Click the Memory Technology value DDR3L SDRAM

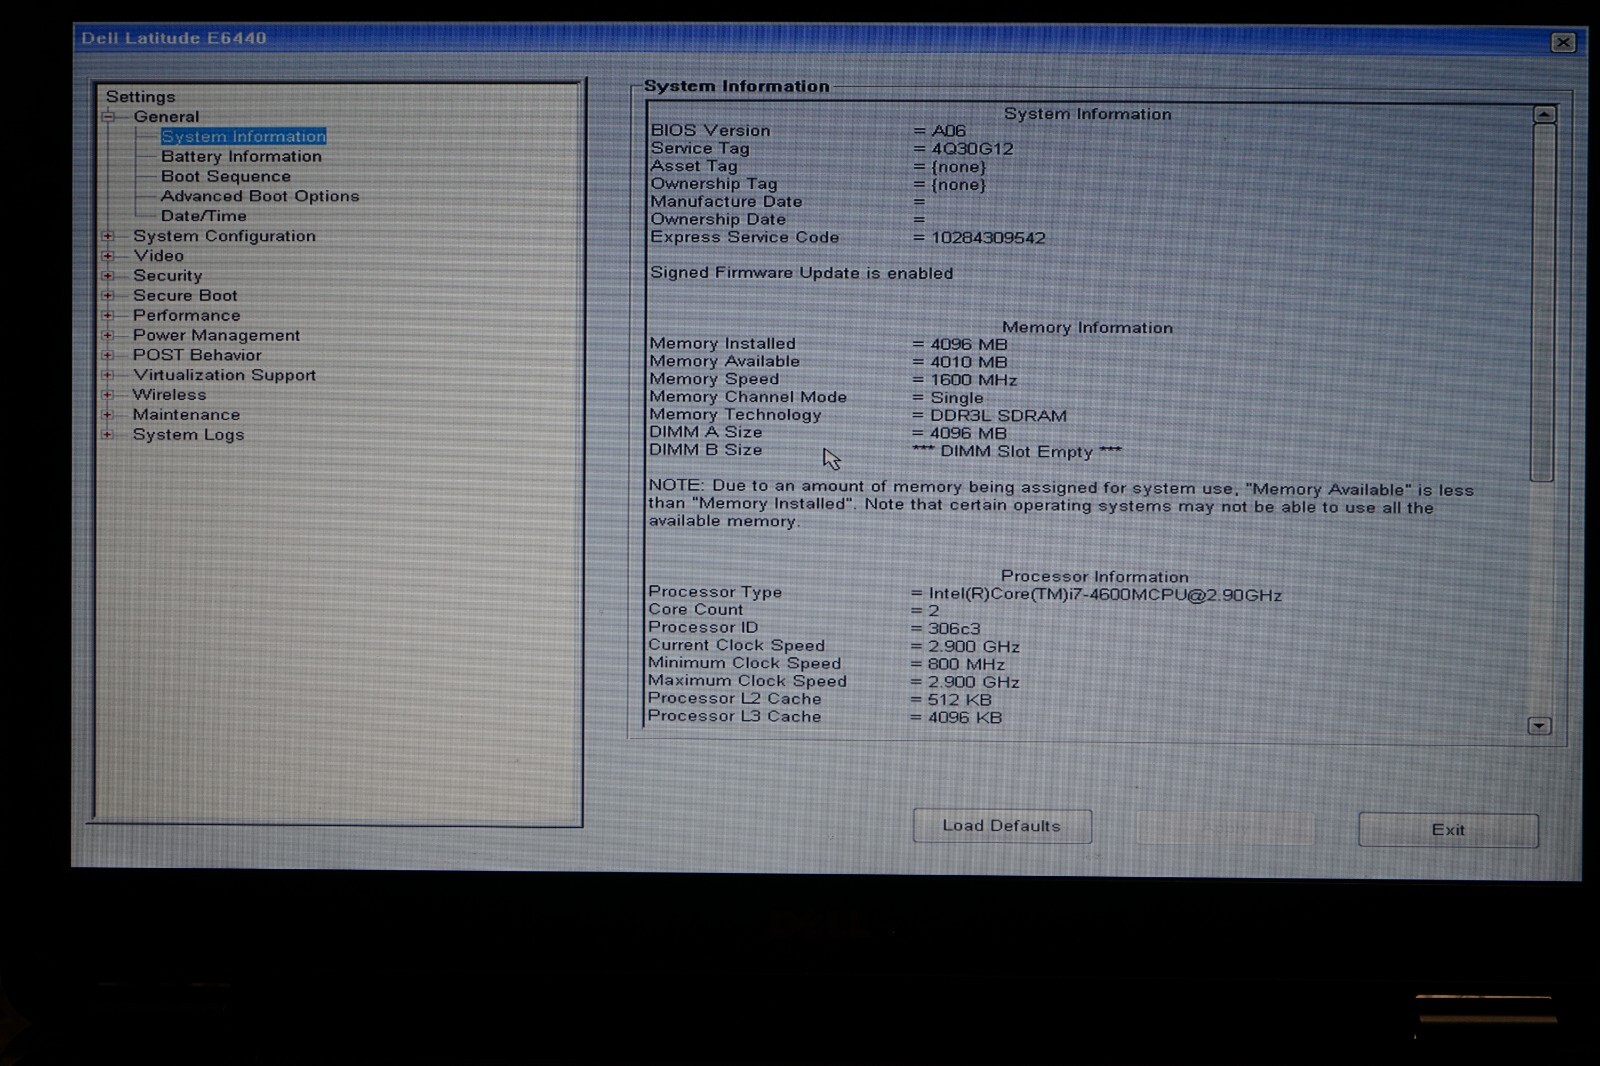(x=998, y=415)
